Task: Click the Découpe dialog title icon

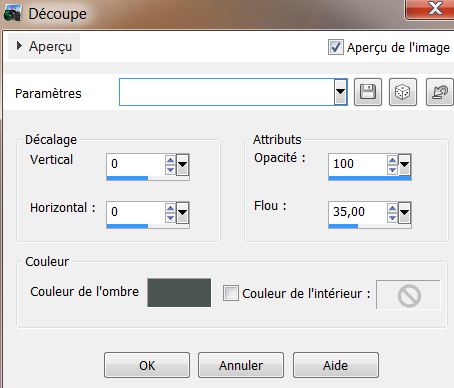Action: 12,13
